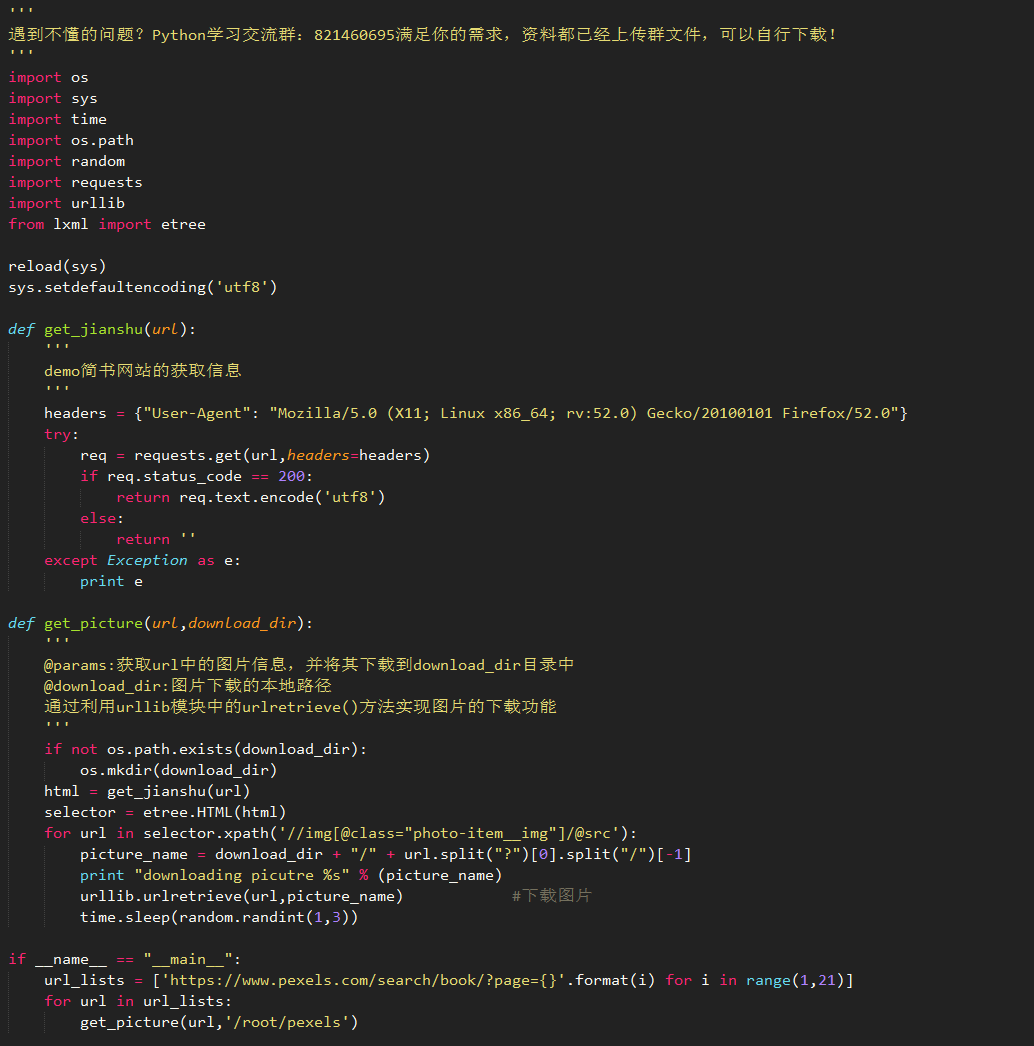Click the User-Agent headers dictionary line
The width and height of the screenshot is (1034, 1046).
pos(476,414)
